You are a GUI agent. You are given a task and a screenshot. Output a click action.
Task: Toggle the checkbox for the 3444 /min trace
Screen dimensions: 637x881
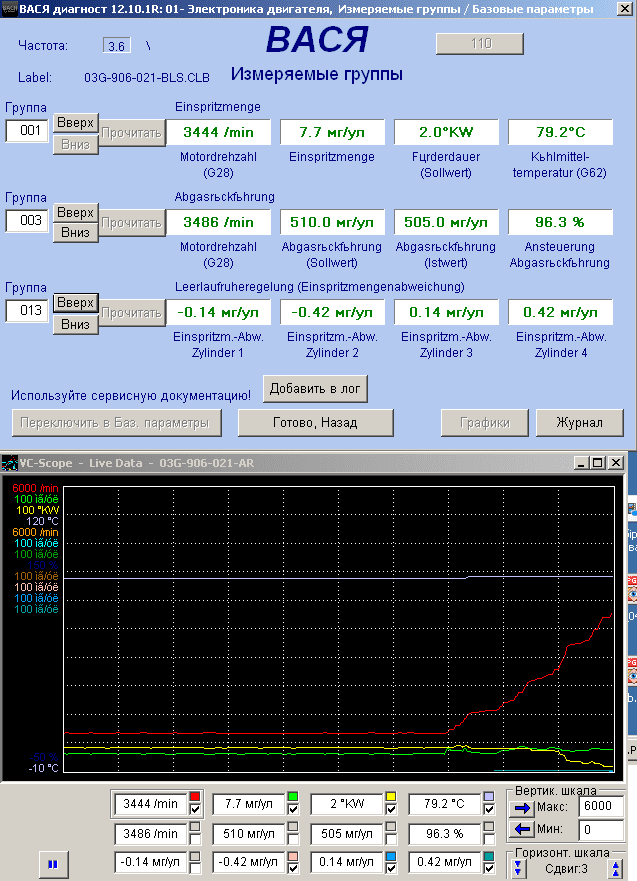point(196,809)
